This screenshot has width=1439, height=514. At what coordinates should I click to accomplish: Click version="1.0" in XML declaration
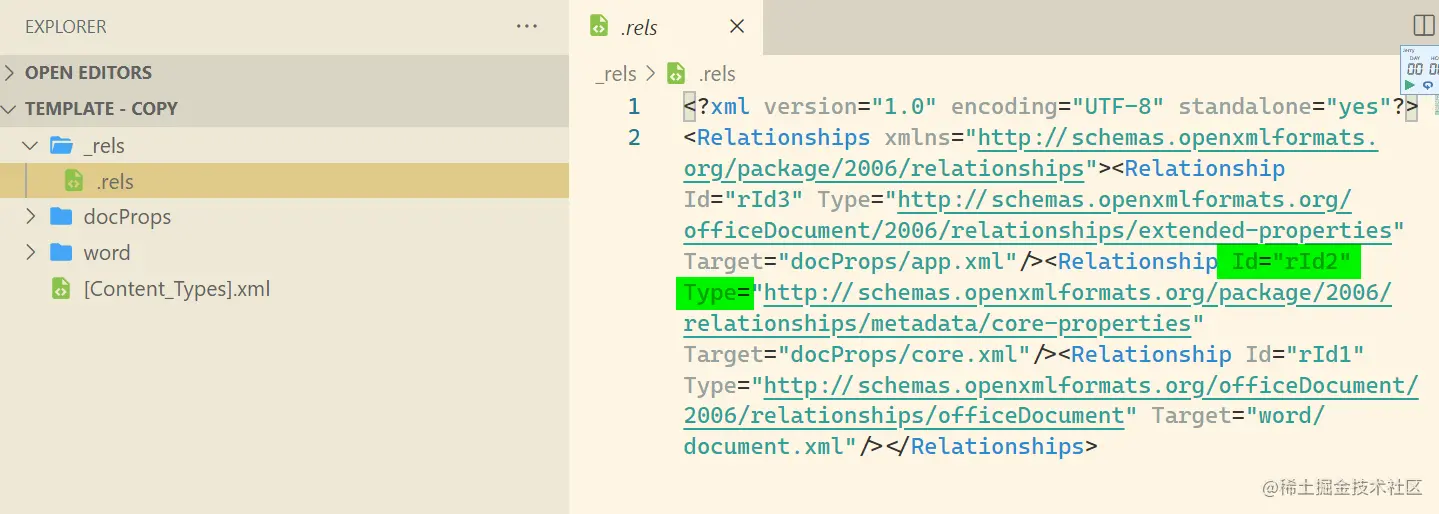coord(850,106)
